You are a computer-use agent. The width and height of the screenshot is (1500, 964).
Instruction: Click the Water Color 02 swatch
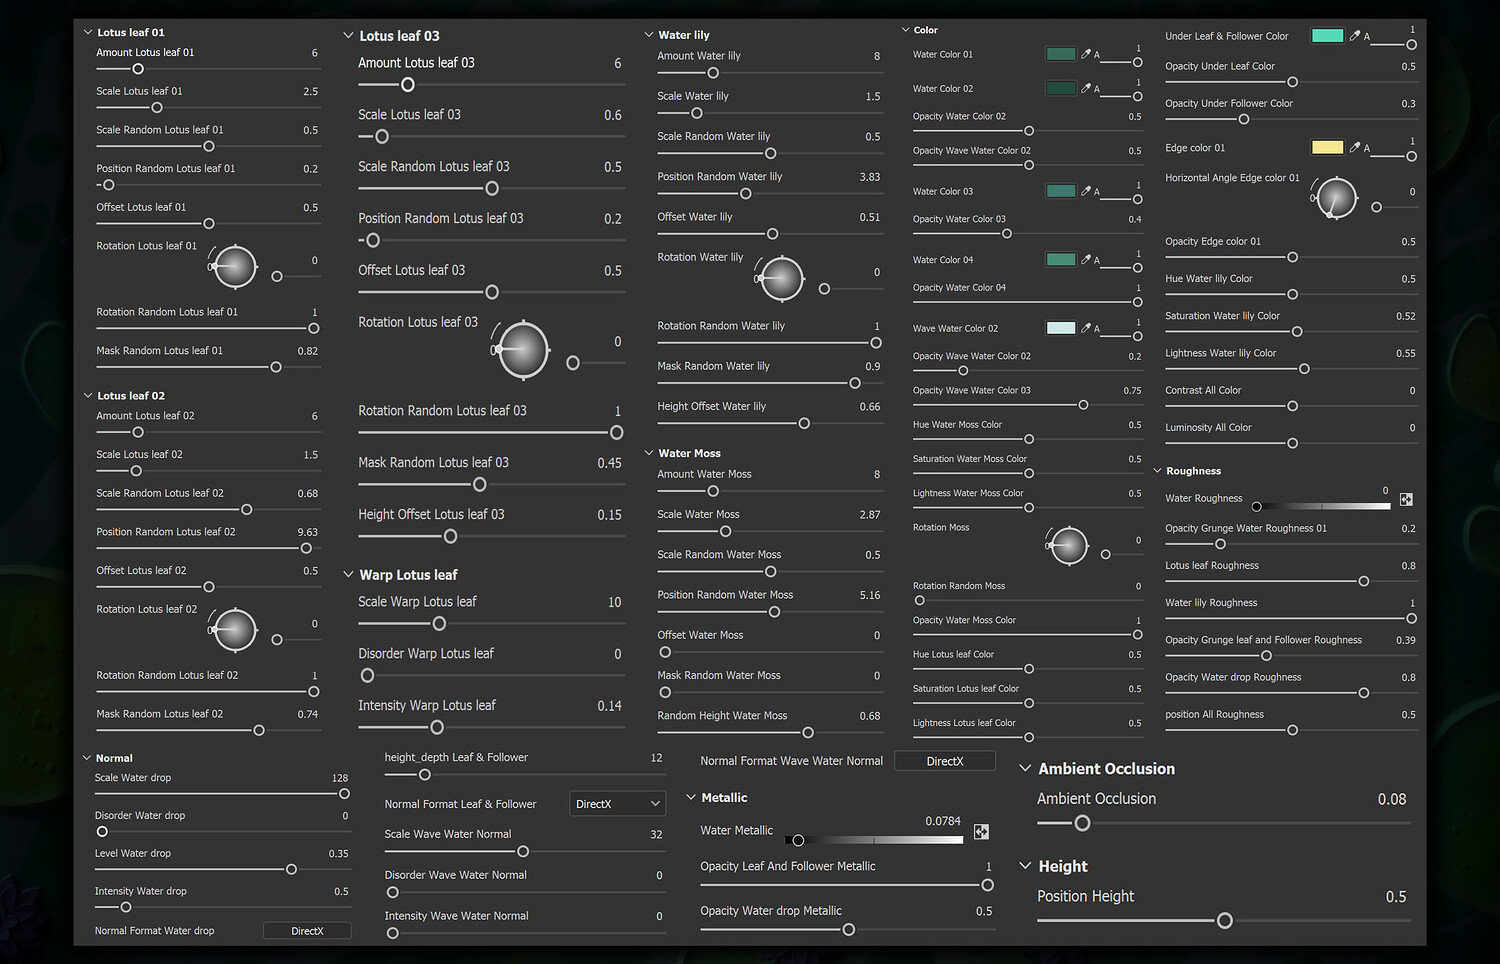coord(1061,88)
